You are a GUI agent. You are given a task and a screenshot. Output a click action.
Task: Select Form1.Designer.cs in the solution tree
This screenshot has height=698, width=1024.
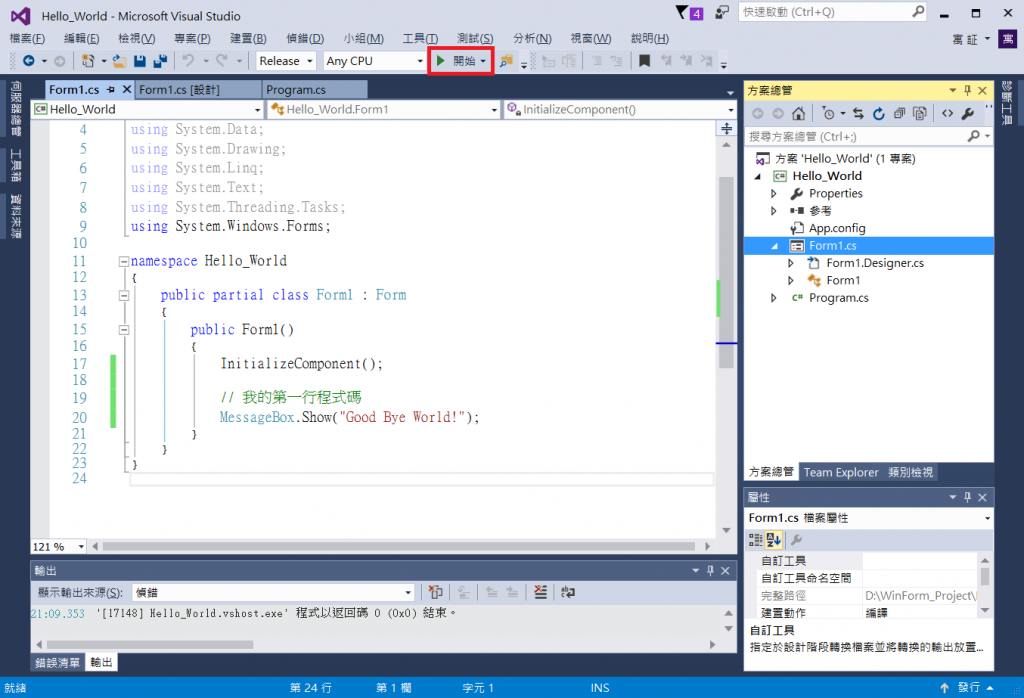[874, 262]
